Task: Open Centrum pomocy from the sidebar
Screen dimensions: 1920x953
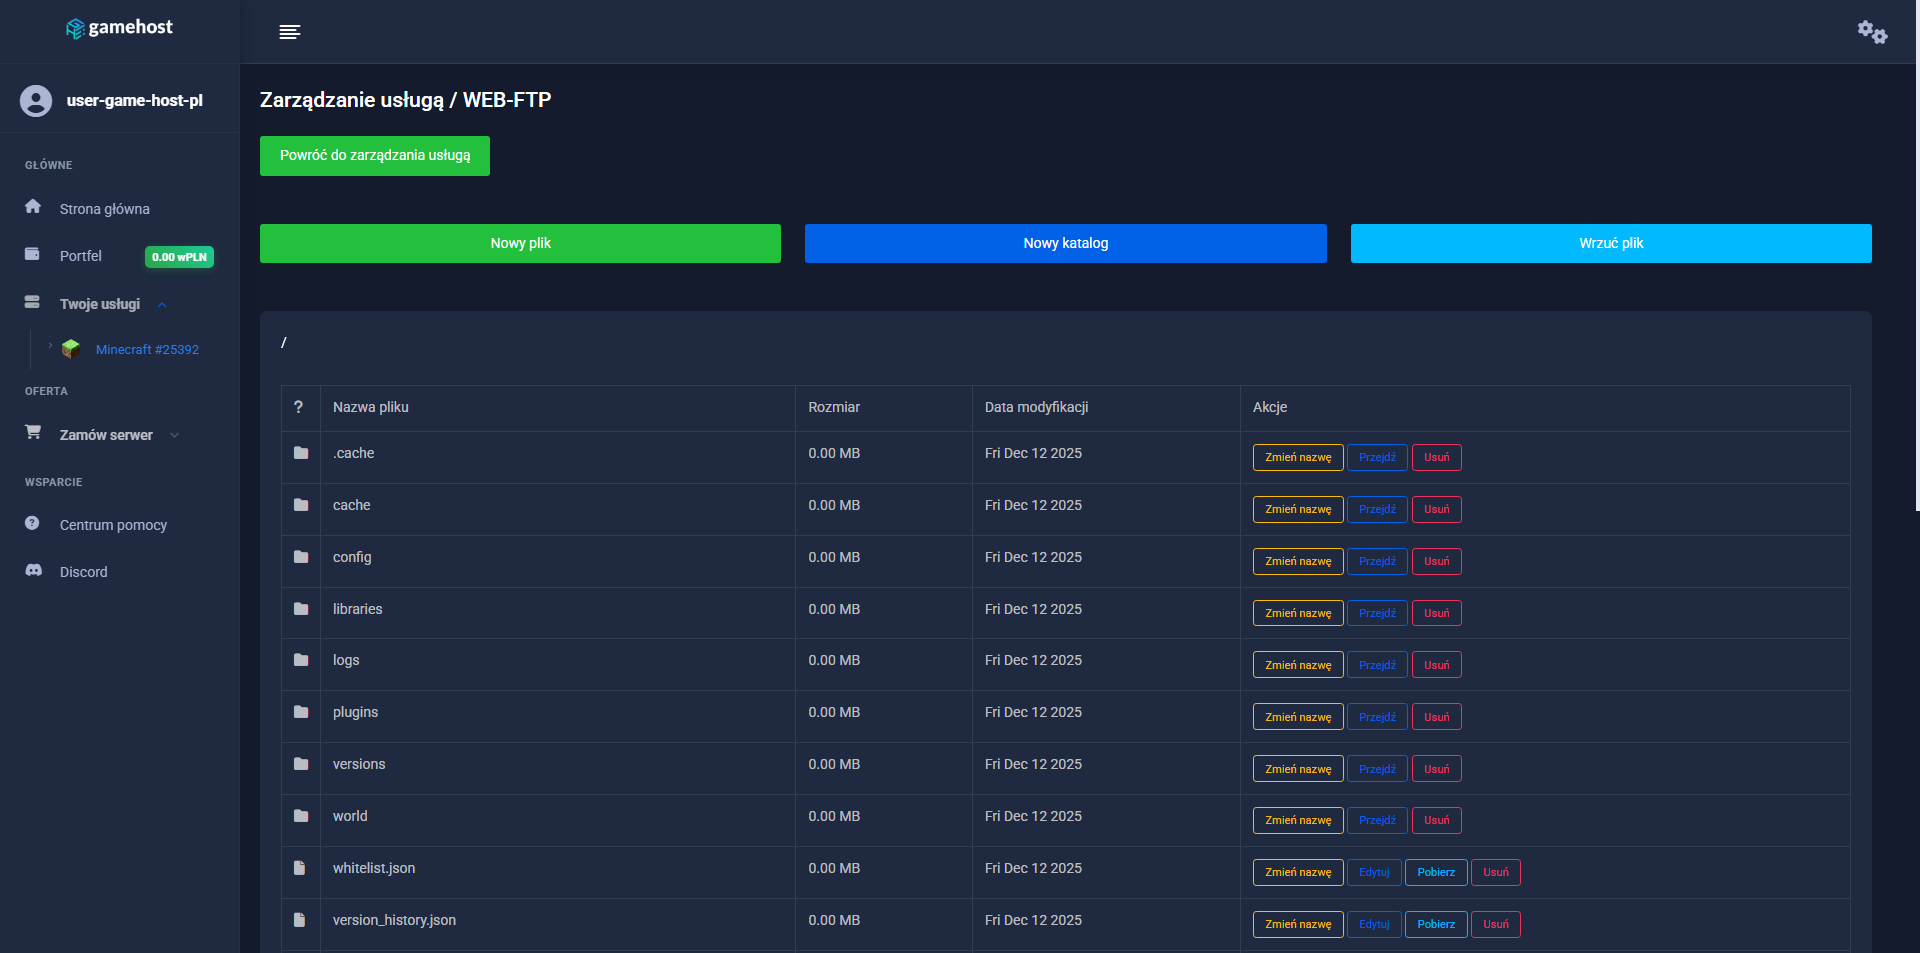Action: pos(112,524)
